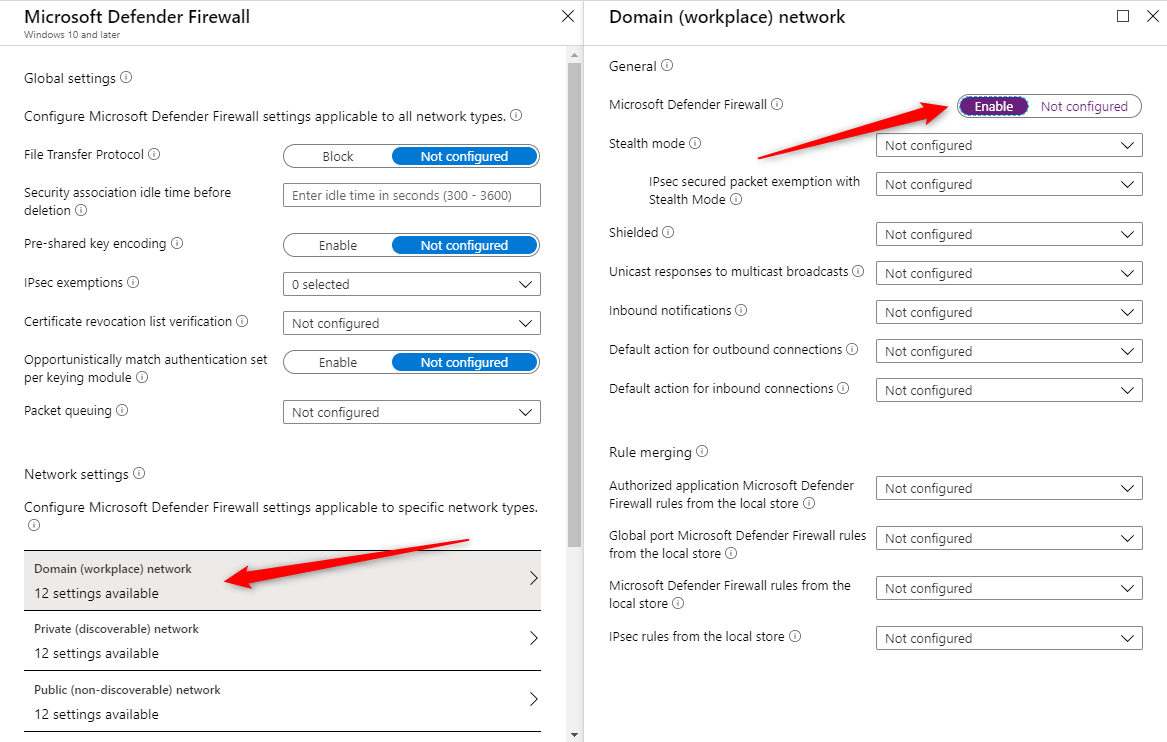Click info icon for Firewall rules from local store
The width and height of the screenshot is (1167, 742).
678,603
